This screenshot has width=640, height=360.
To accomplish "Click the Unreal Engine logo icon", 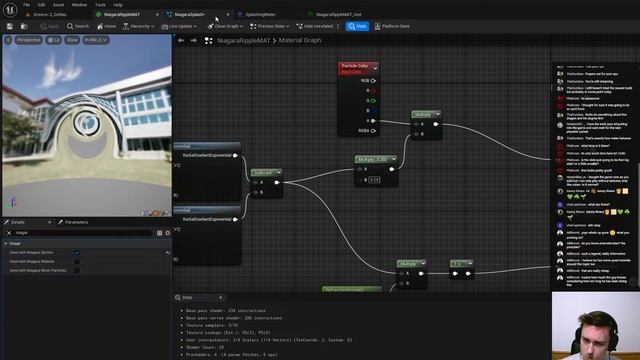I will tap(10, 9).
